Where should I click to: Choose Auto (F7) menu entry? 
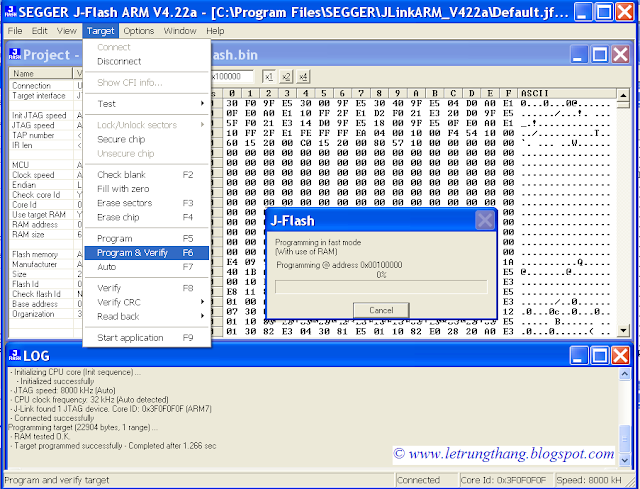click(x=146, y=267)
